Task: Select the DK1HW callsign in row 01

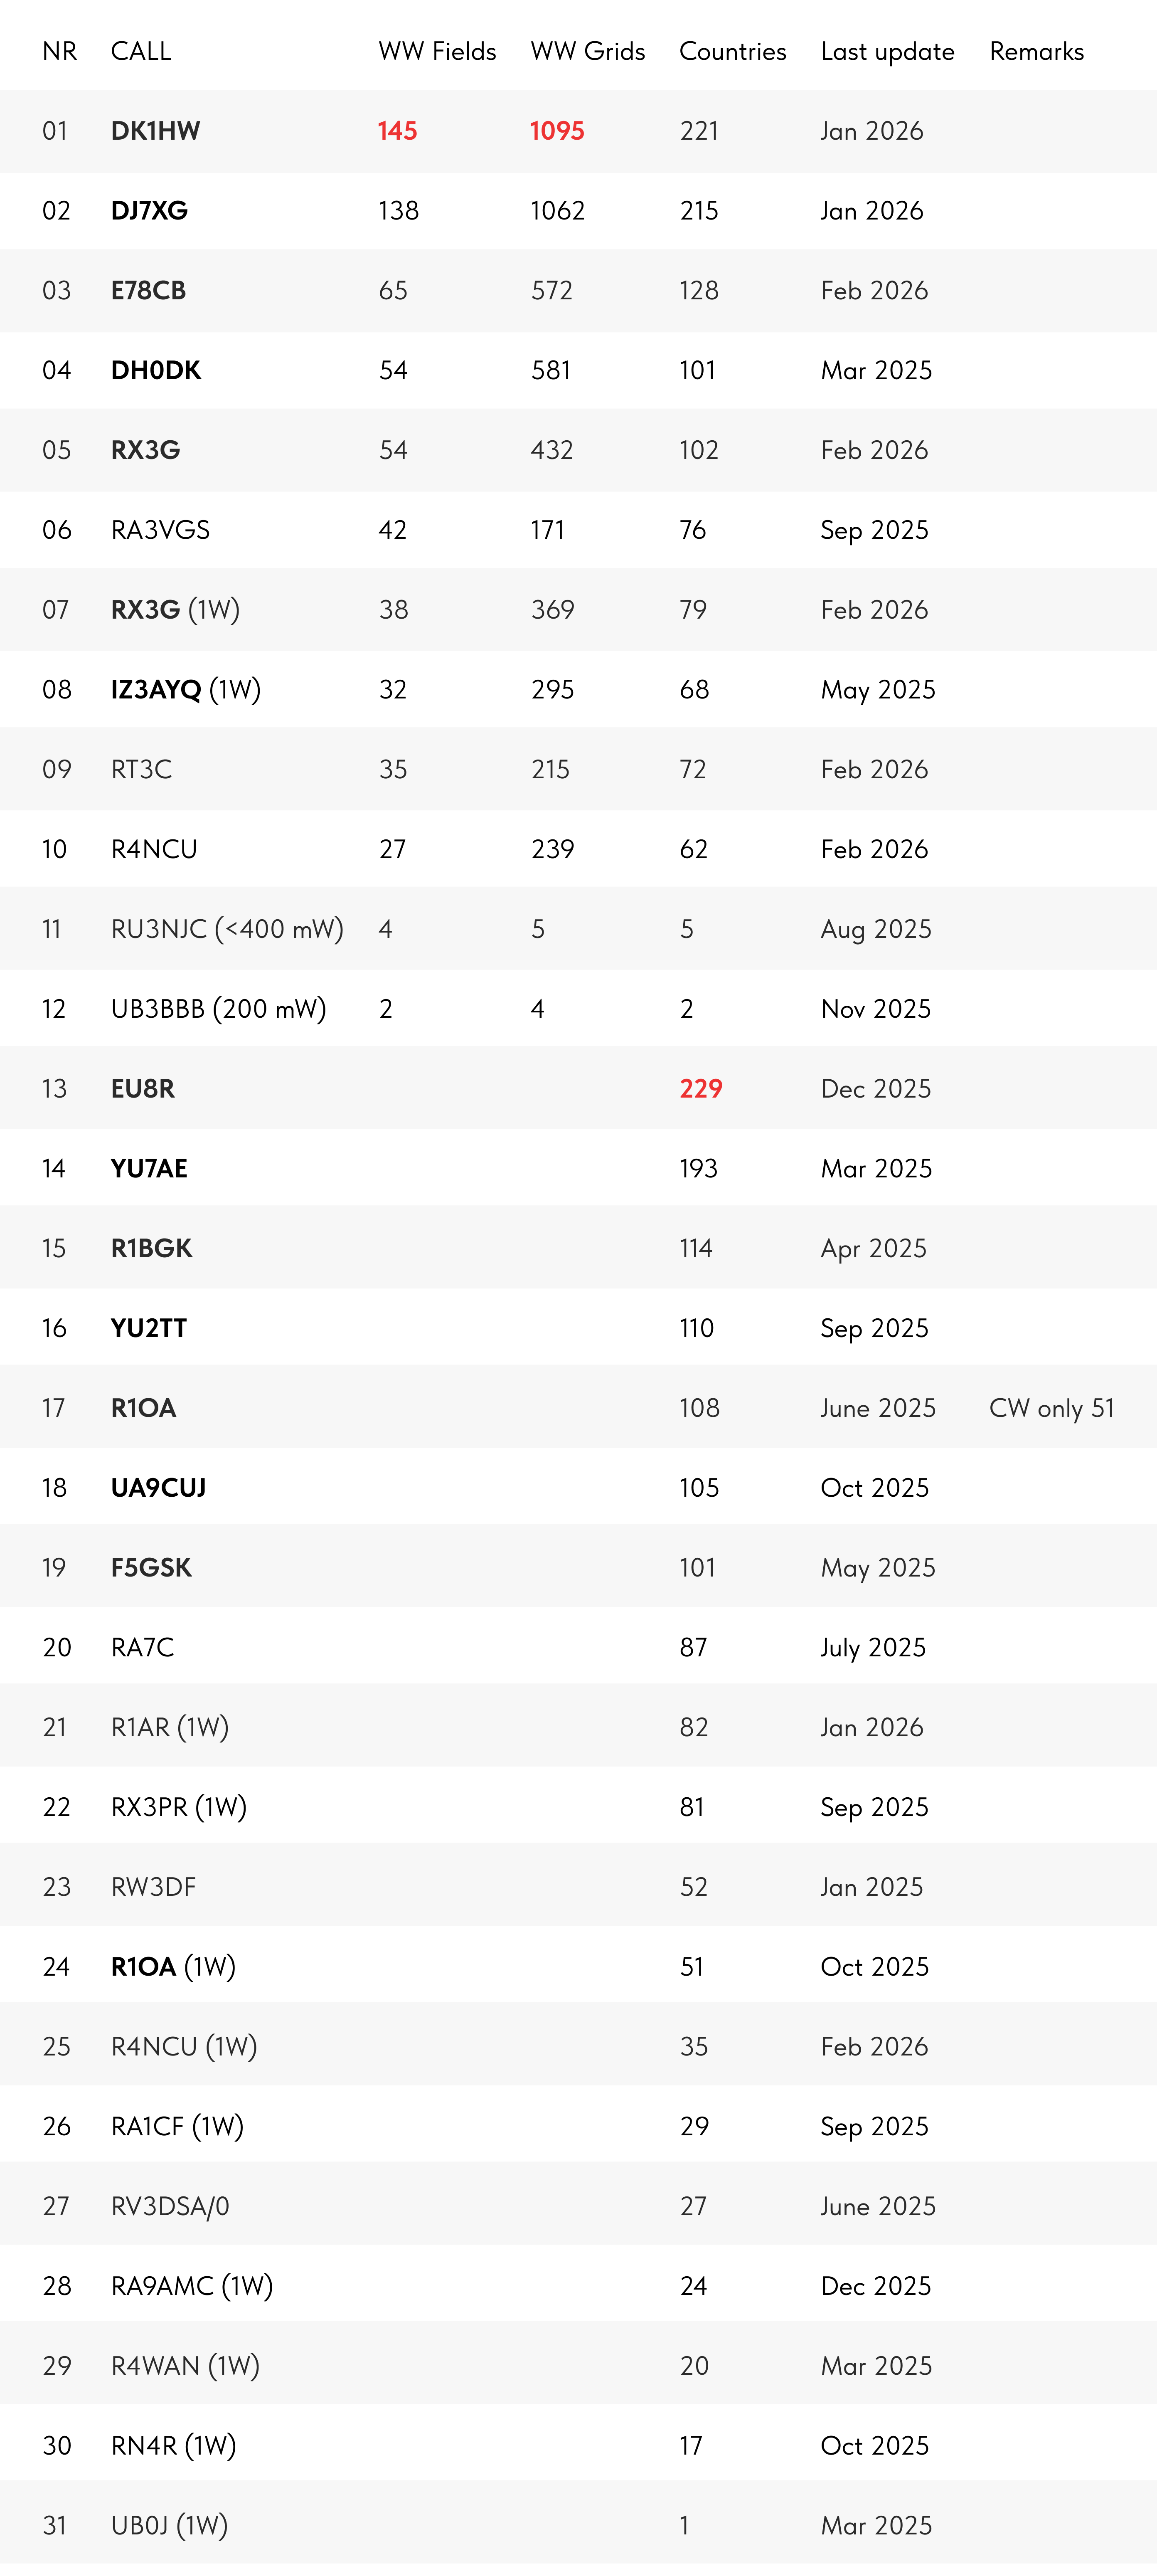Action: (x=156, y=131)
